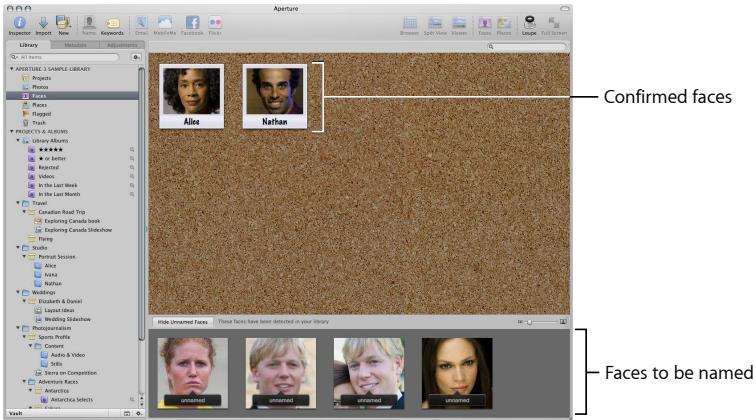Viewport: 756px width, 420px height.
Task: Hide the unnamed faces panel
Action: coord(183,322)
